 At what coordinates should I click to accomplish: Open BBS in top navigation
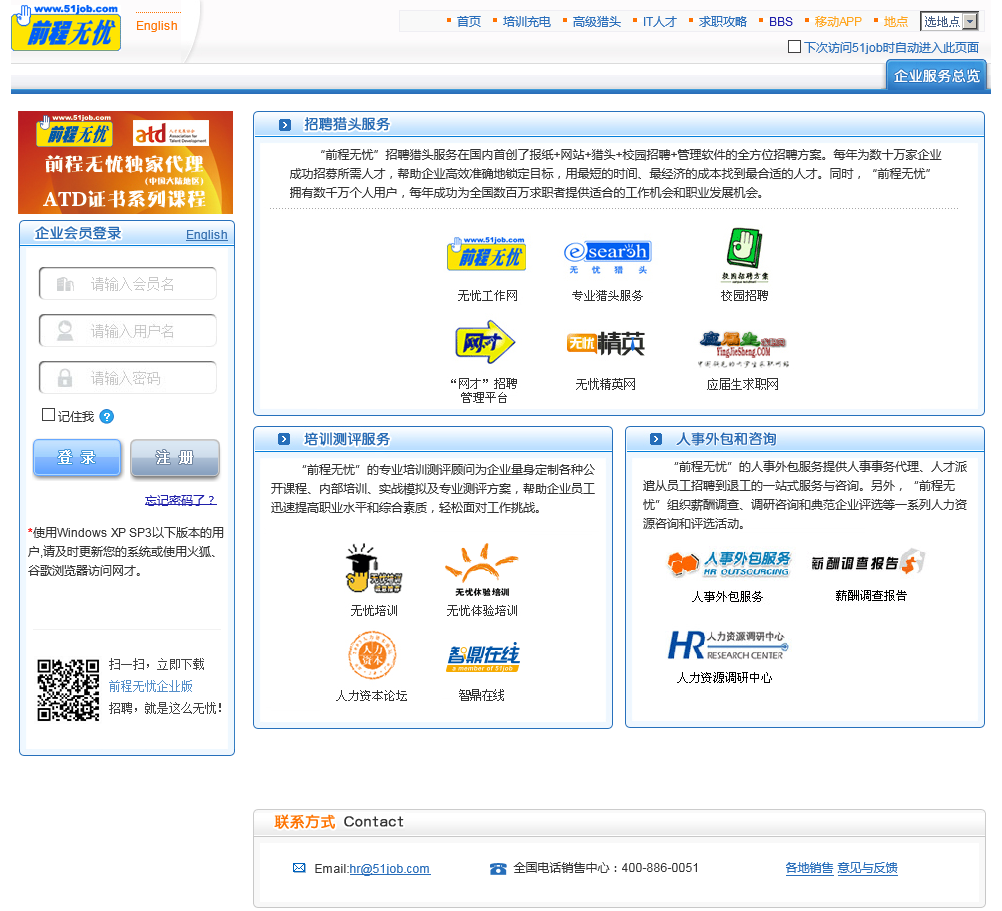pyautogui.click(x=781, y=22)
